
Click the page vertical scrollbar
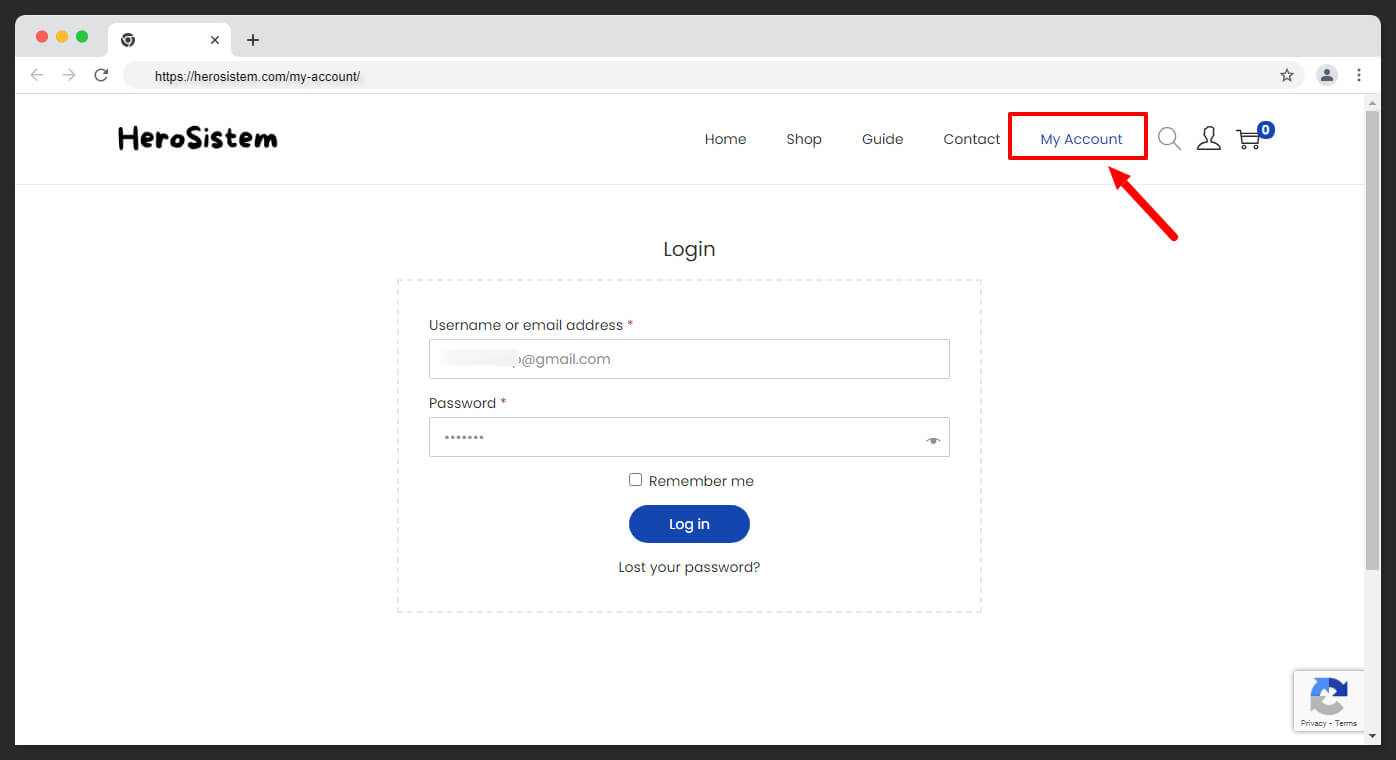(1372, 340)
